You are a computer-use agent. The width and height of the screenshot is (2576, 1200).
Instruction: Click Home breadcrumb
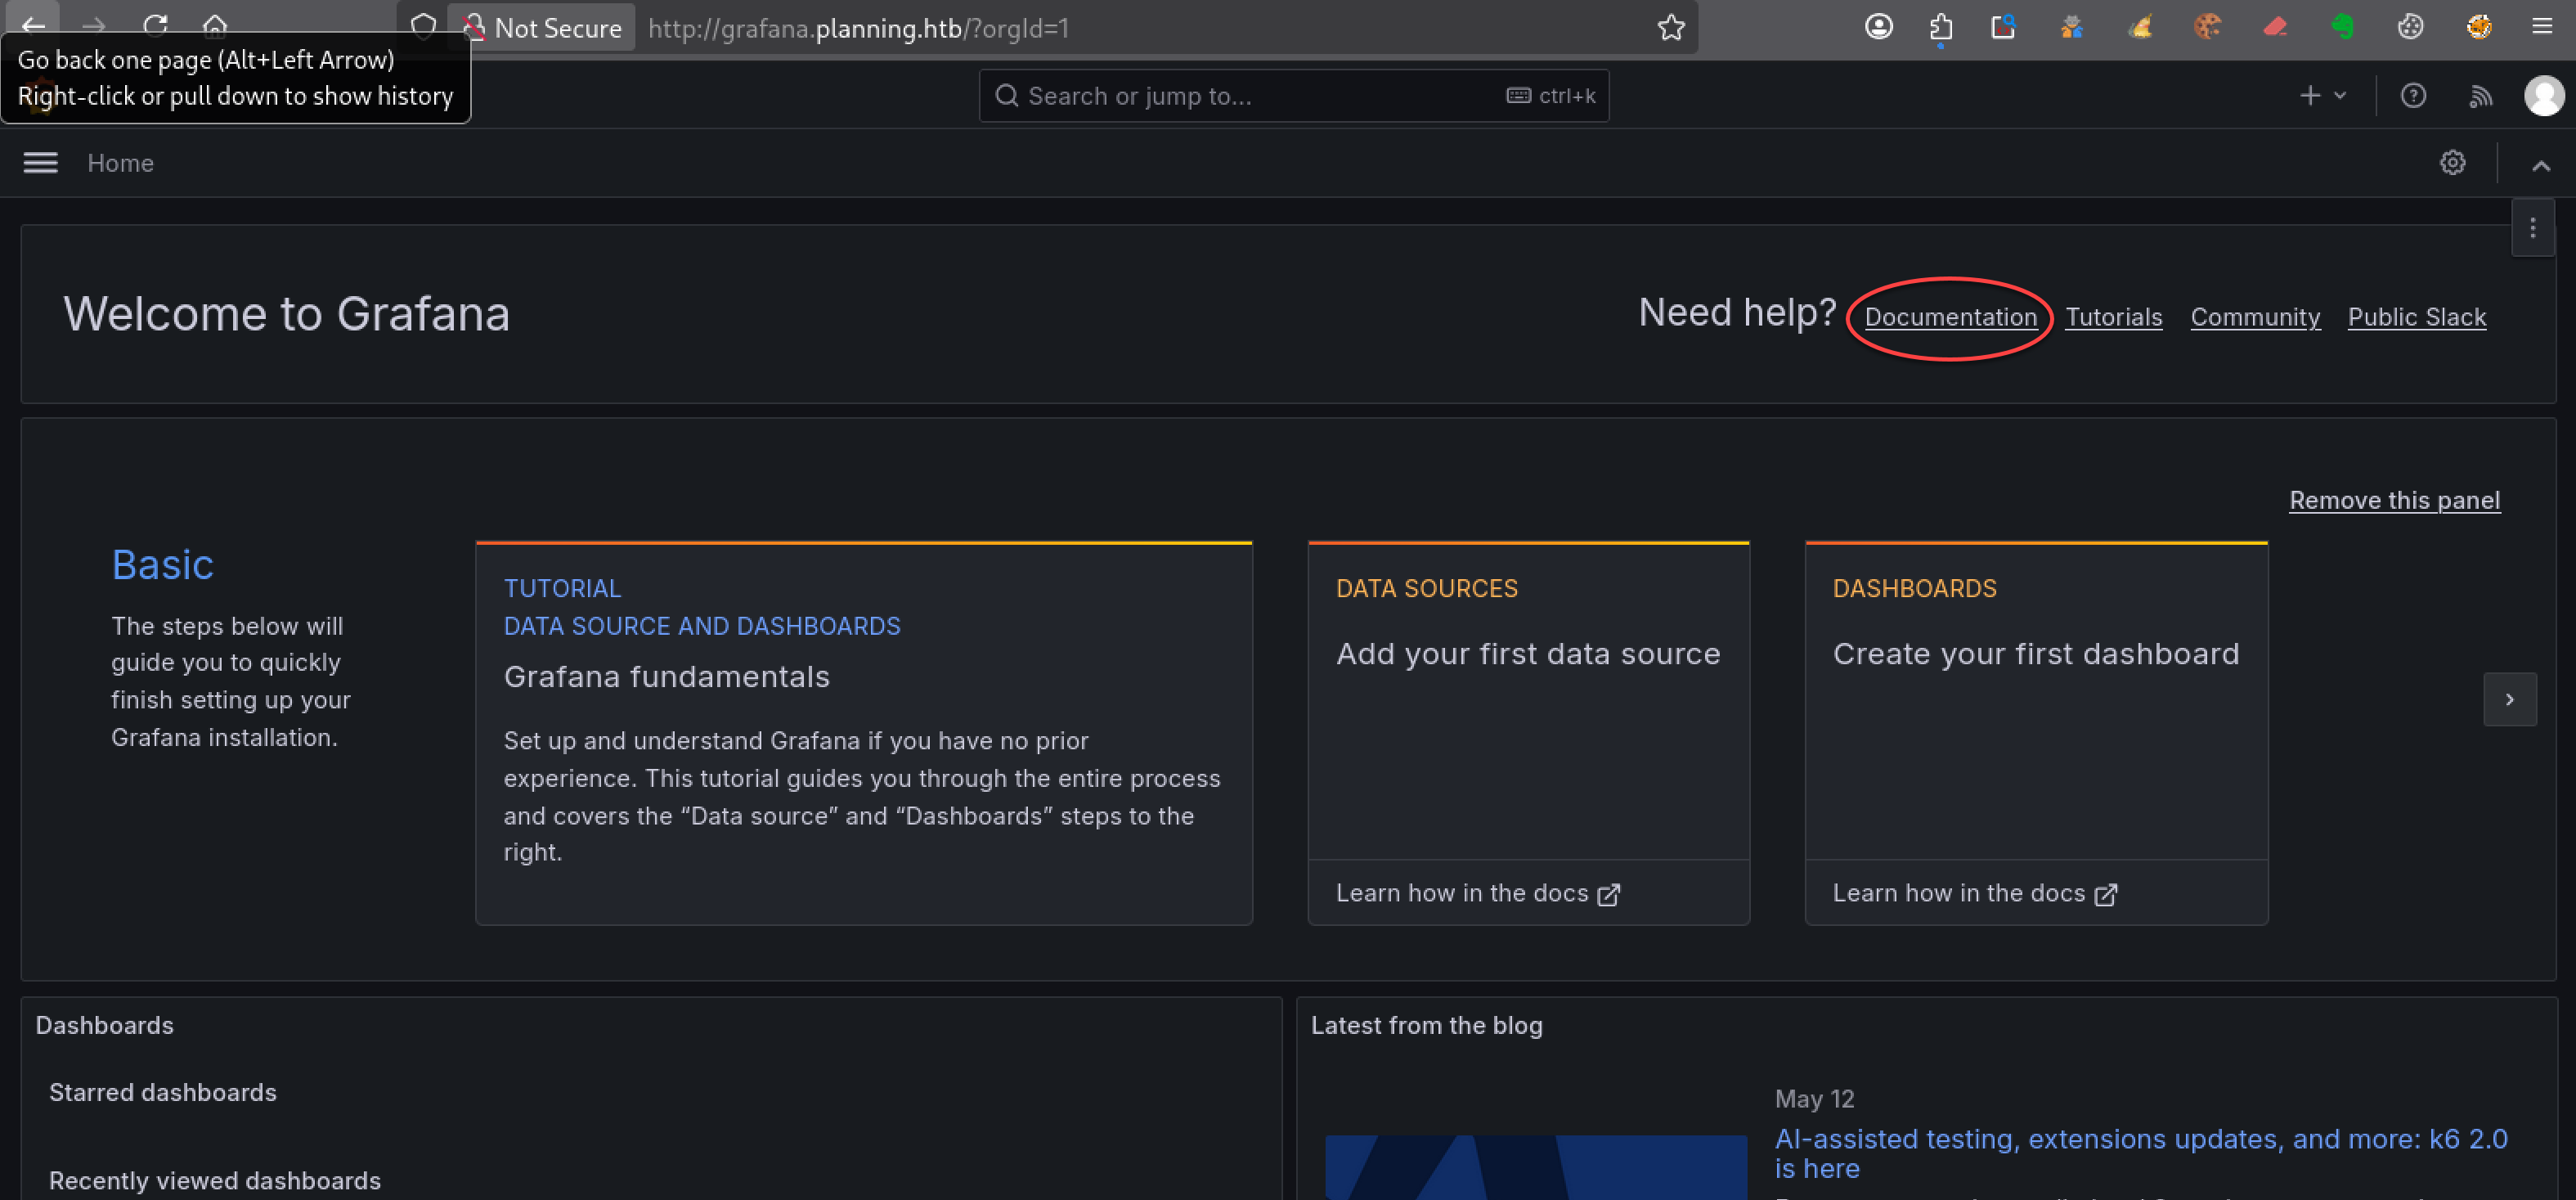coord(120,163)
